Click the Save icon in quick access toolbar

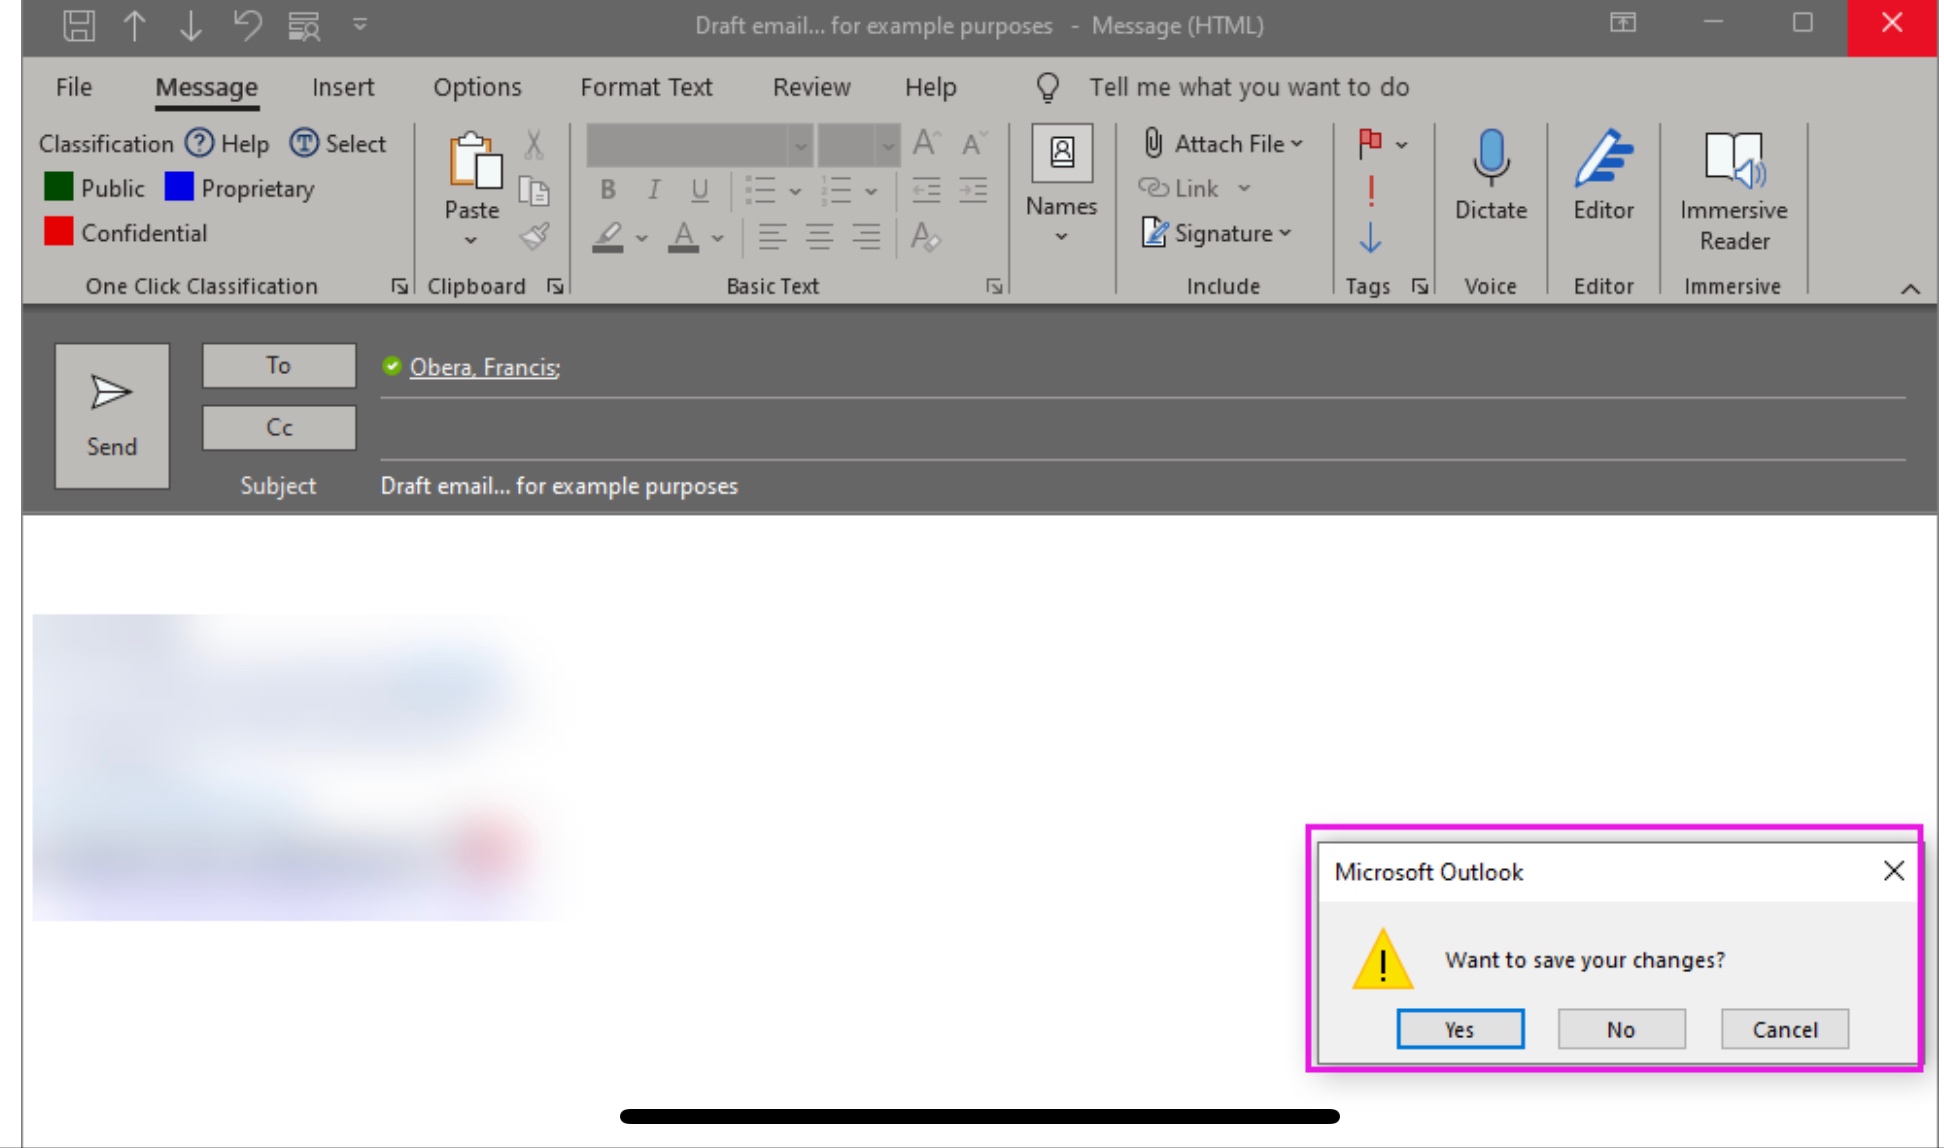pos(79,25)
